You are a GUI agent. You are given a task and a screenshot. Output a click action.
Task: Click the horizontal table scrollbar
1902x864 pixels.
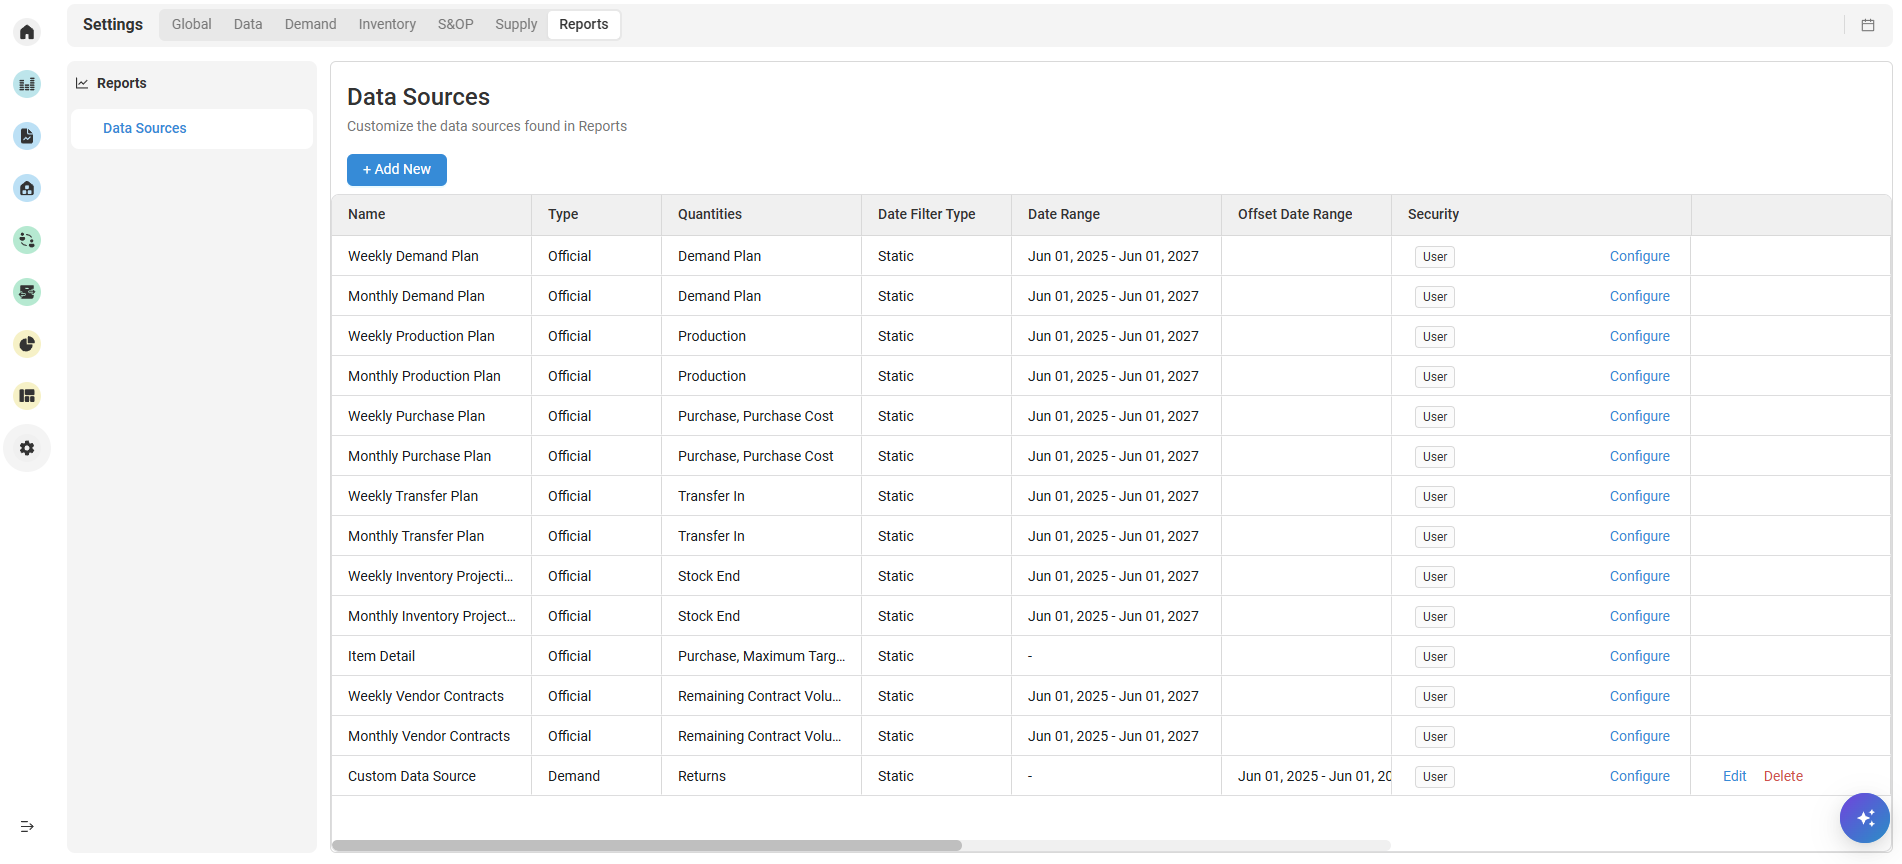click(647, 845)
